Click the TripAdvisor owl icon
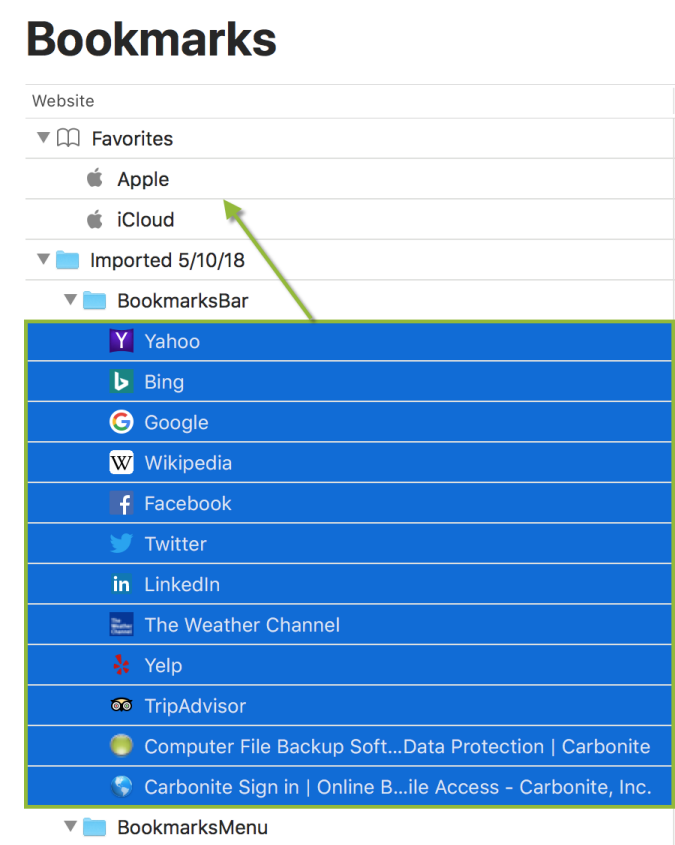Screen dimensions: 675x845 point(121,706)
